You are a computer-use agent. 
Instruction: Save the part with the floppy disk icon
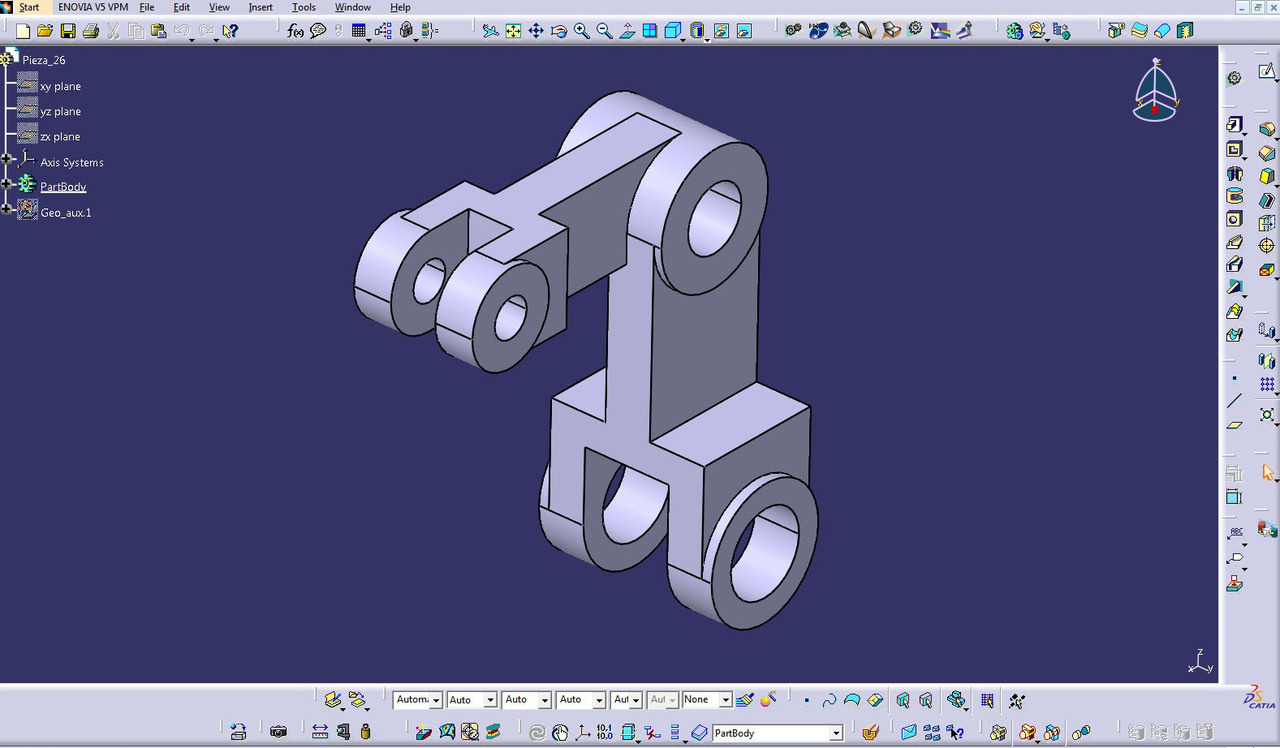[68, 31]
